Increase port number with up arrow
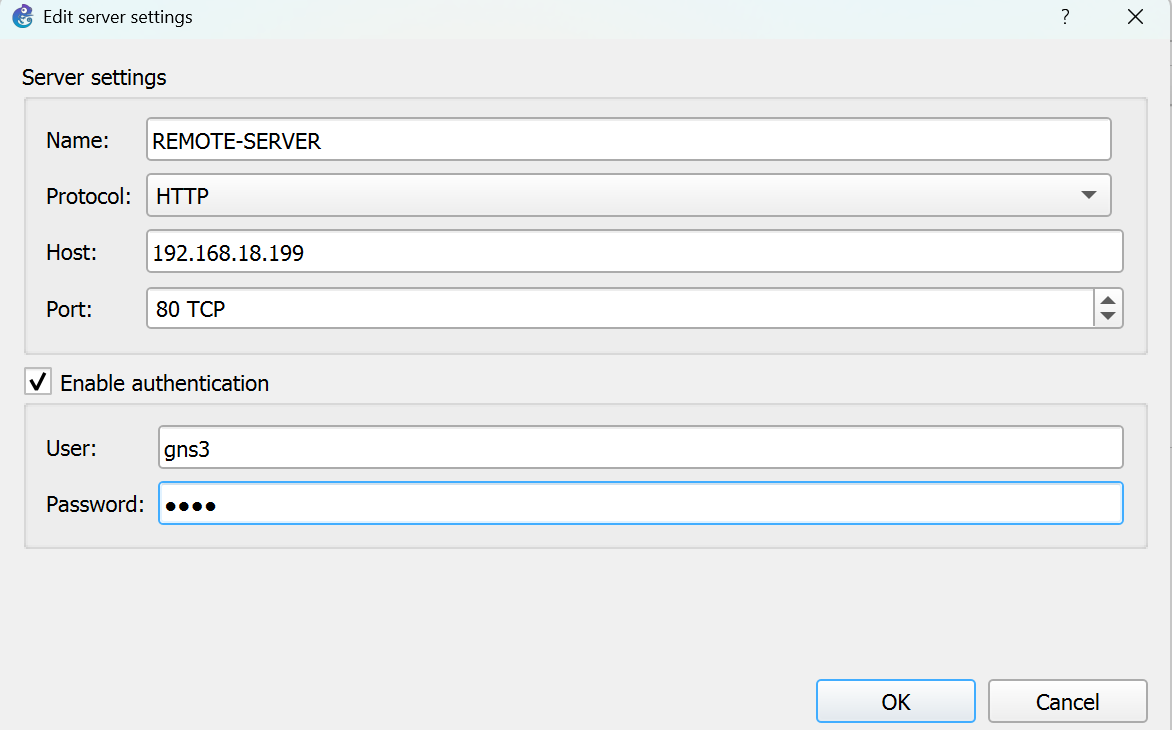The height and width of the screenshot is (730, 1172). coord(1107,301)
